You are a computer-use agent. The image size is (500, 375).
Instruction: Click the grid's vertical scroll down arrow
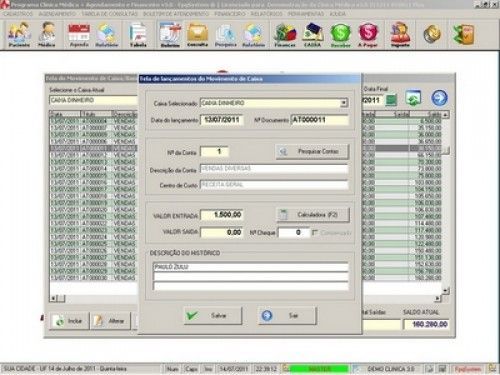[446, 291]
